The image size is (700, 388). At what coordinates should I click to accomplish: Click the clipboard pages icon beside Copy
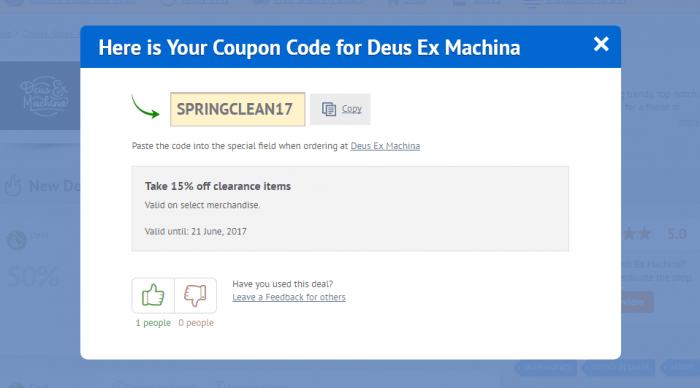[x=329, y=109]
